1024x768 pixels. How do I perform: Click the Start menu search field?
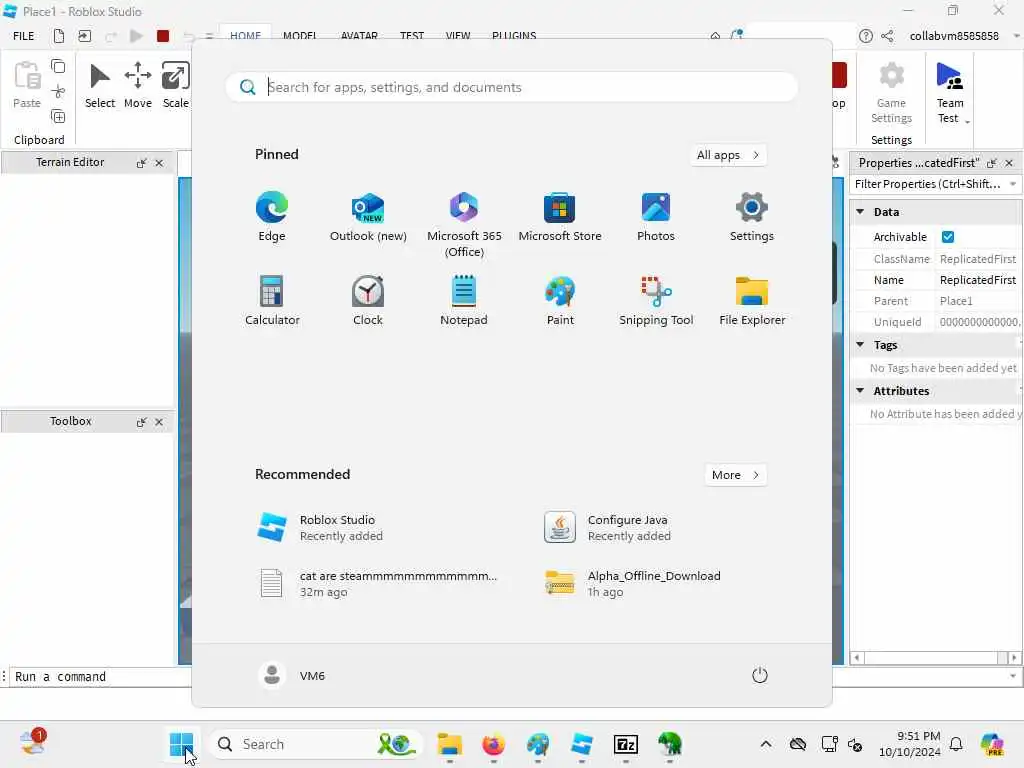pyautogui.click(x=511, y=87)
